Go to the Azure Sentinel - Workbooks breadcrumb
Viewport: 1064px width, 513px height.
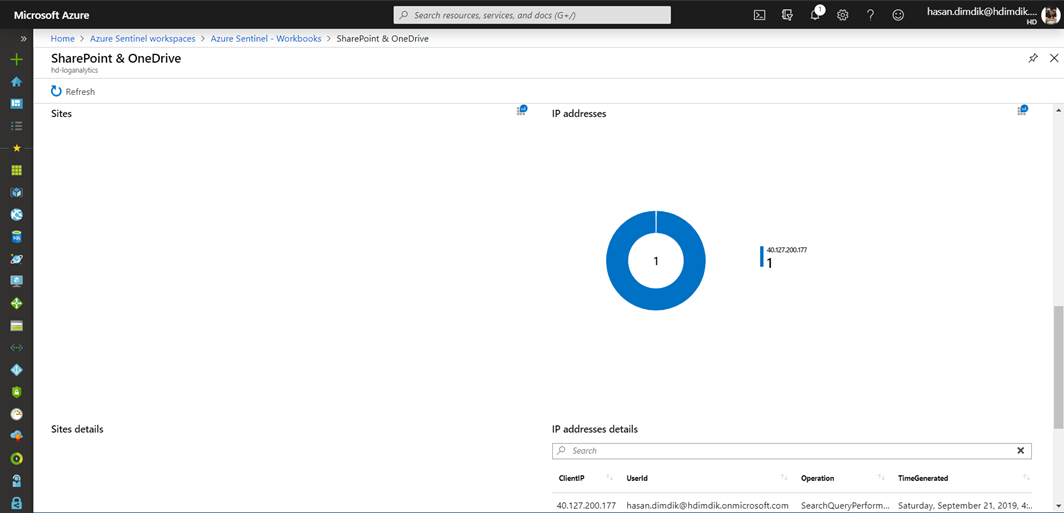pyautogui.click(x=266, y=39)
